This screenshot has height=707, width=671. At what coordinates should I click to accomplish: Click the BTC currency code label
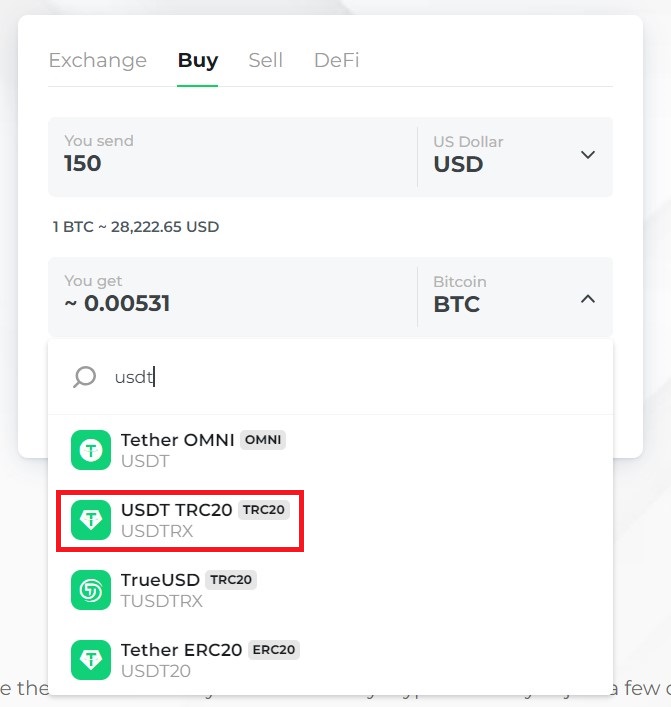coord(457,304)
